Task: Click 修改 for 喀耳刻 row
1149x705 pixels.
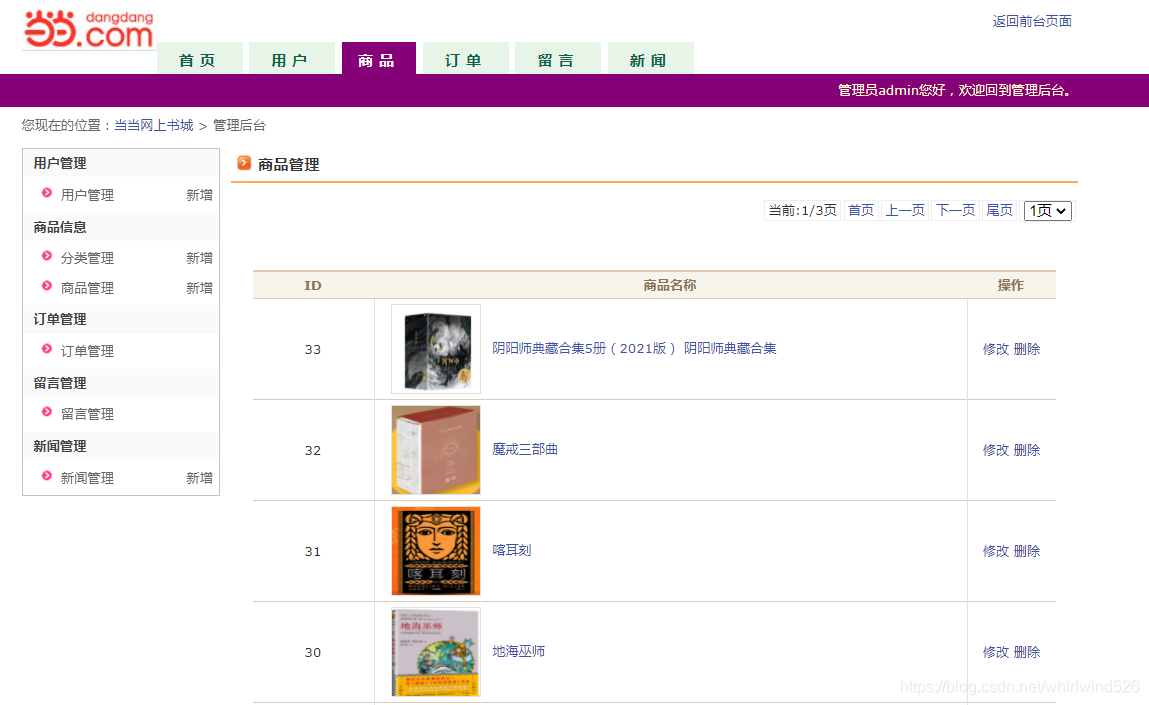Action: 995,551
